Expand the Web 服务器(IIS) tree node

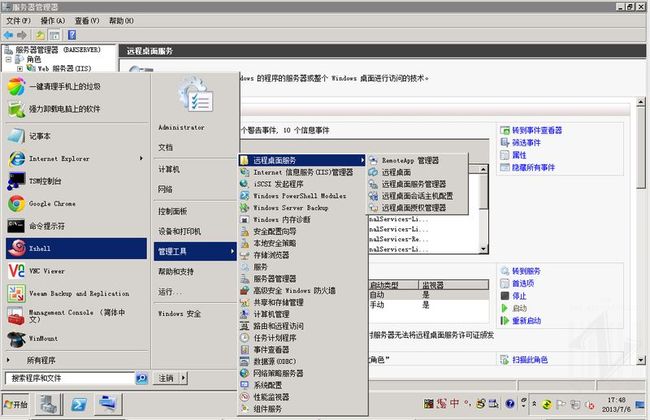pyautogui.click(x=19, y=68)
